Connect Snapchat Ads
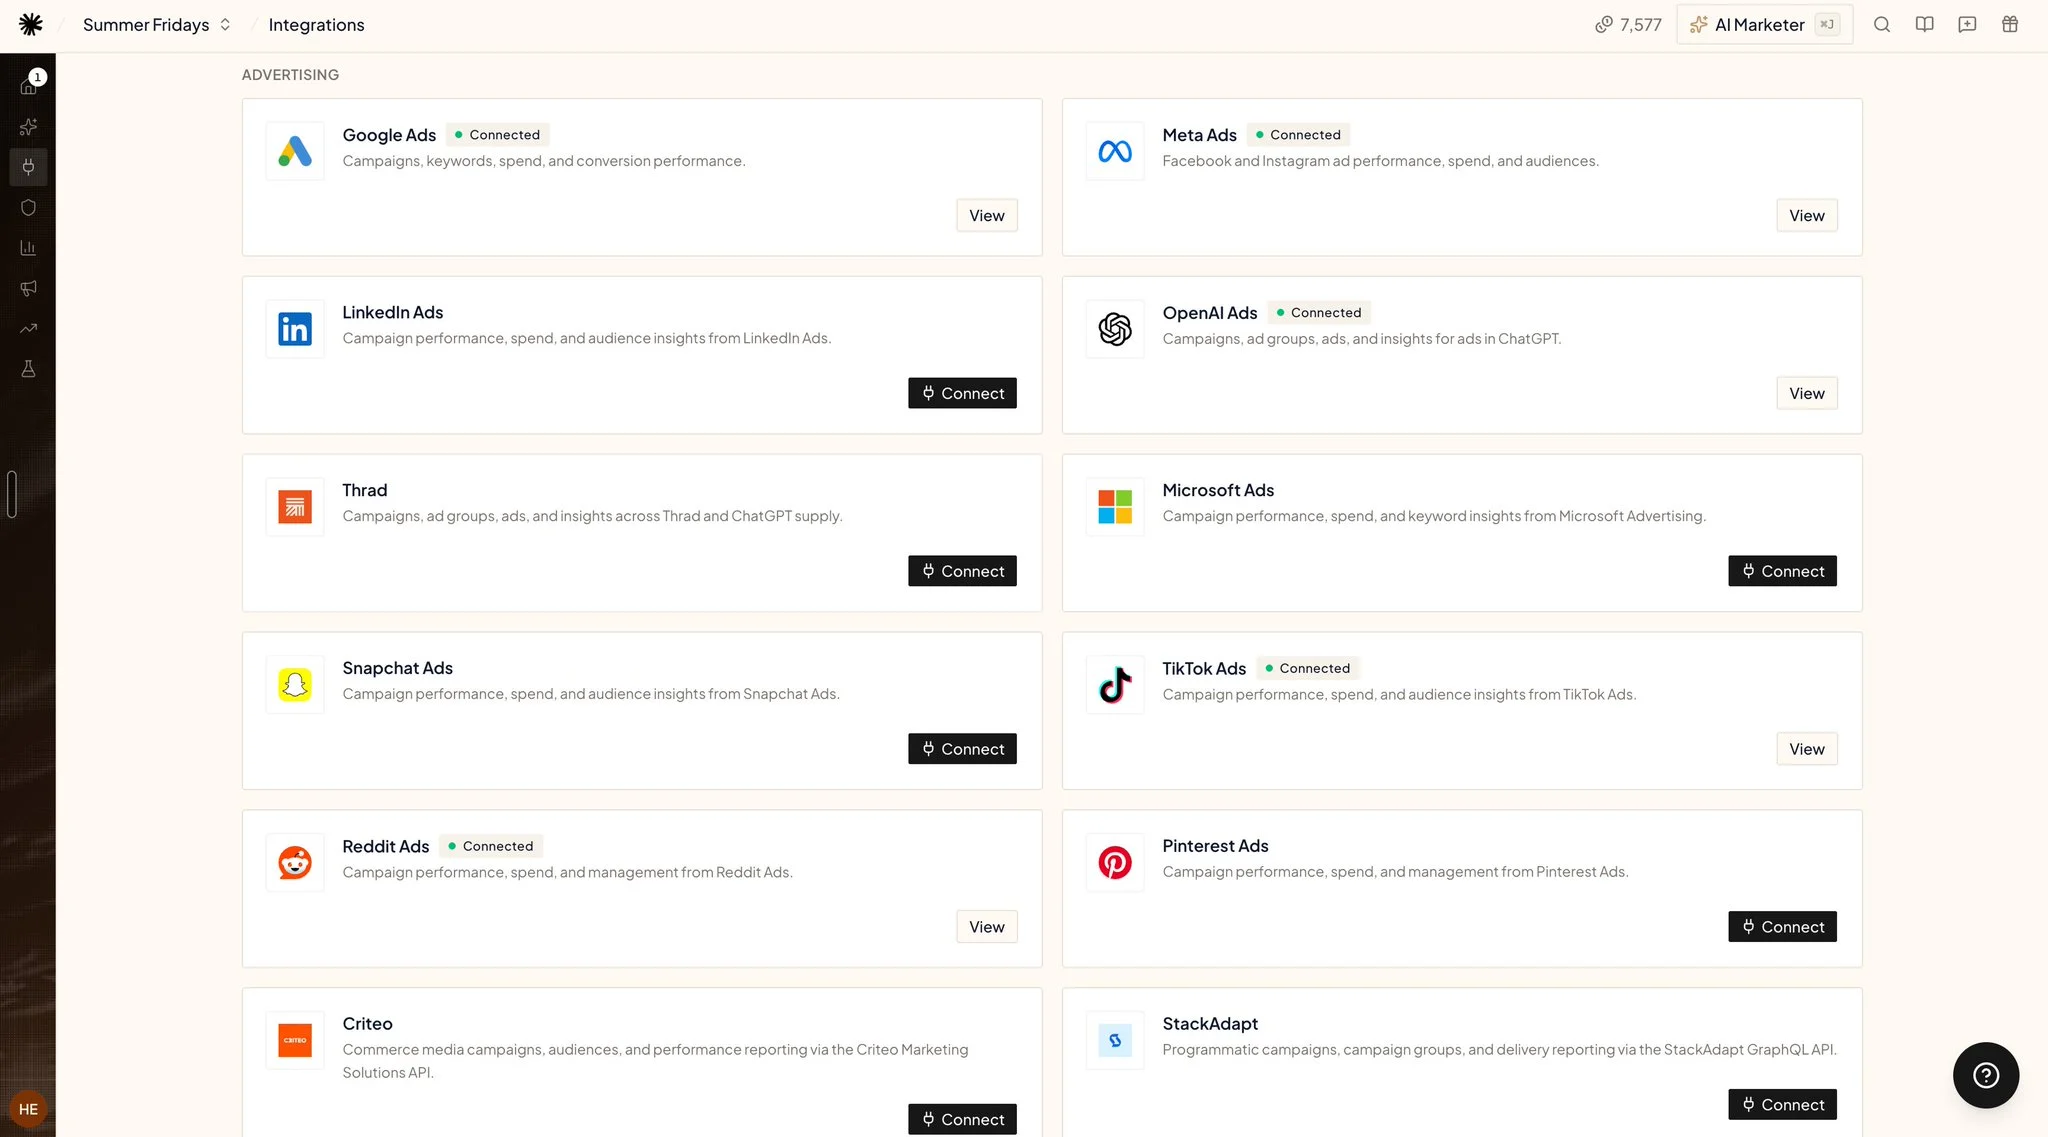 click(962, 749)
